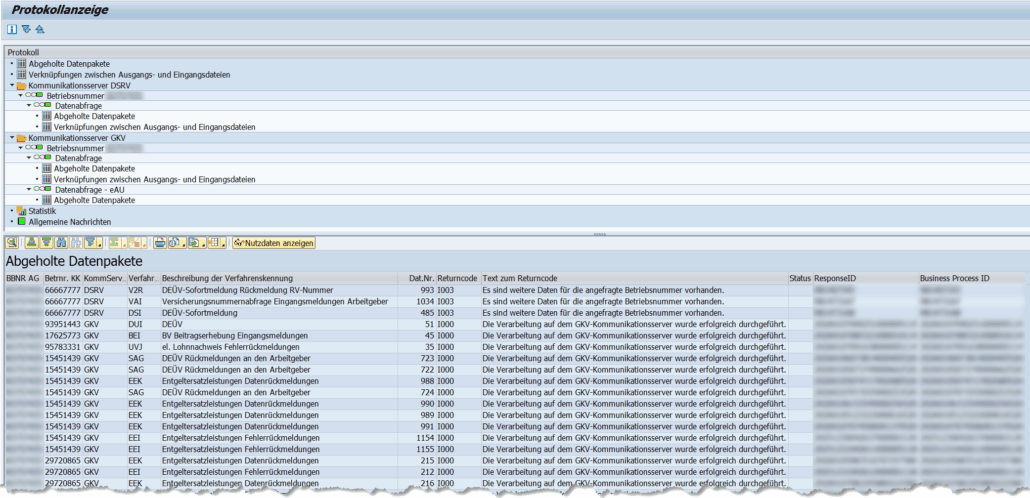
Task: Click the Returncode column header
Action: 457,277
